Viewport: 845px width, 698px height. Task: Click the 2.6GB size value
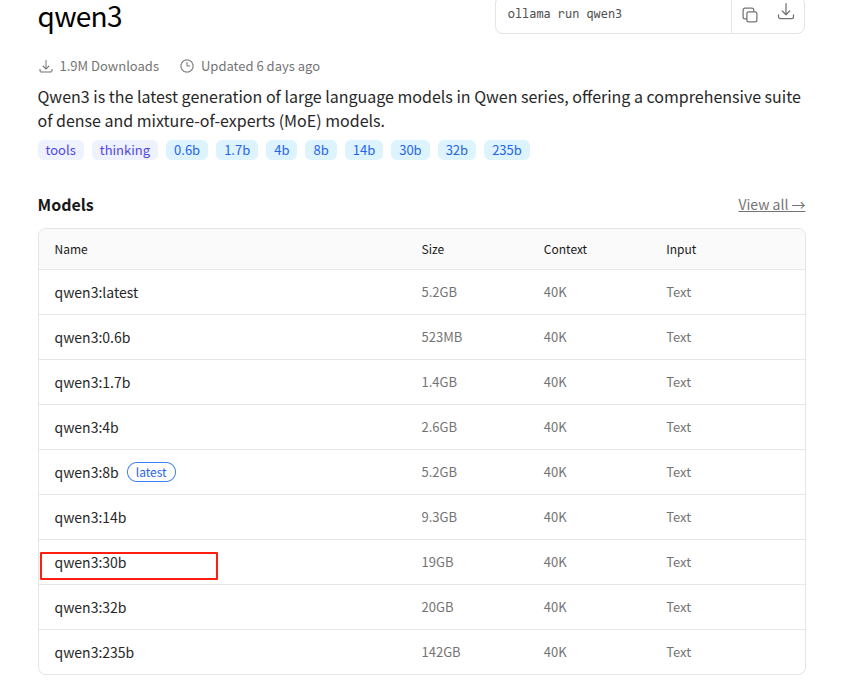tap(439, 427)
